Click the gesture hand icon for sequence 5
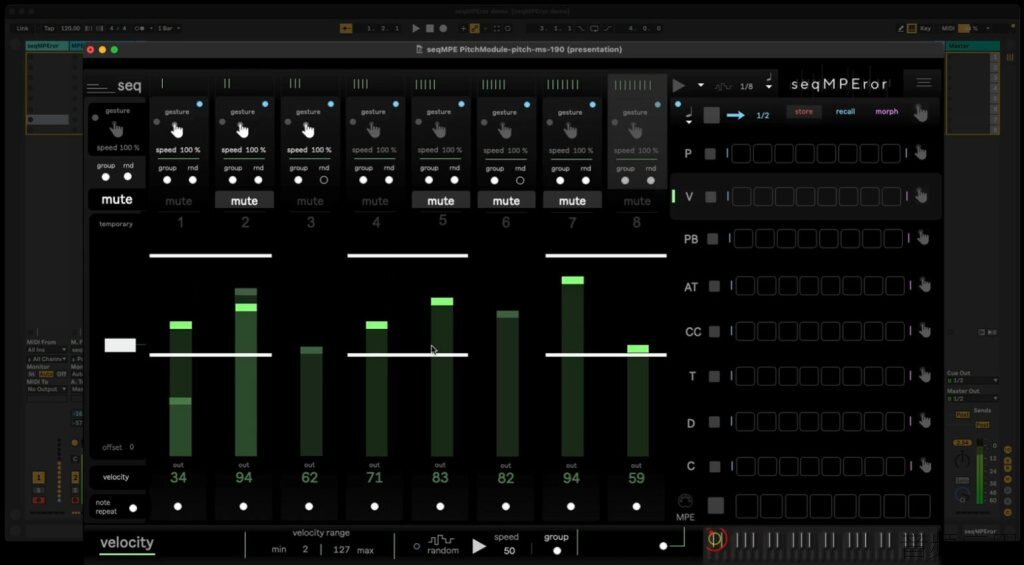Image resolution: width=1024 pixels, height=565 pixels. pyautogui.click(x=439, y=131)
